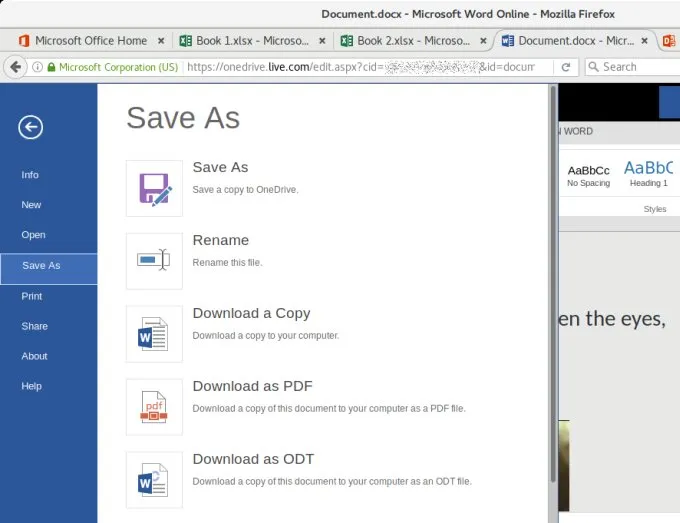The height and width of the screenshot is (523, 680).
Task: Reload the page with the refresh icon
Action: coord(566,67)
